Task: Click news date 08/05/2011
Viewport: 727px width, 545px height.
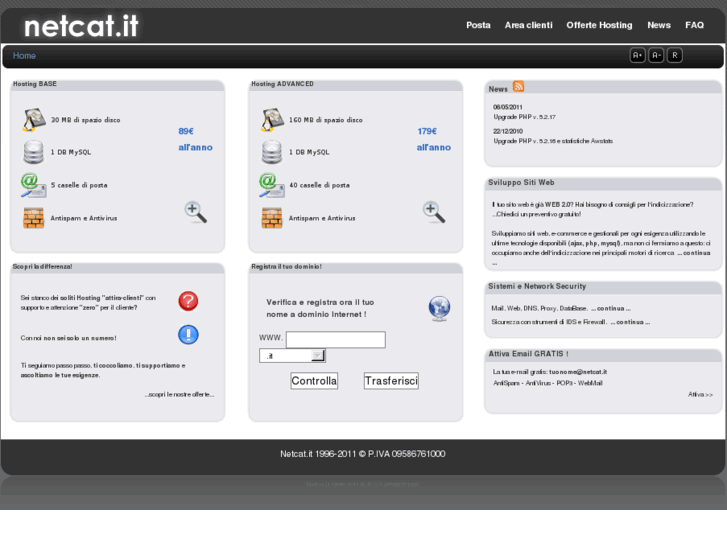Action: point(508,107)
